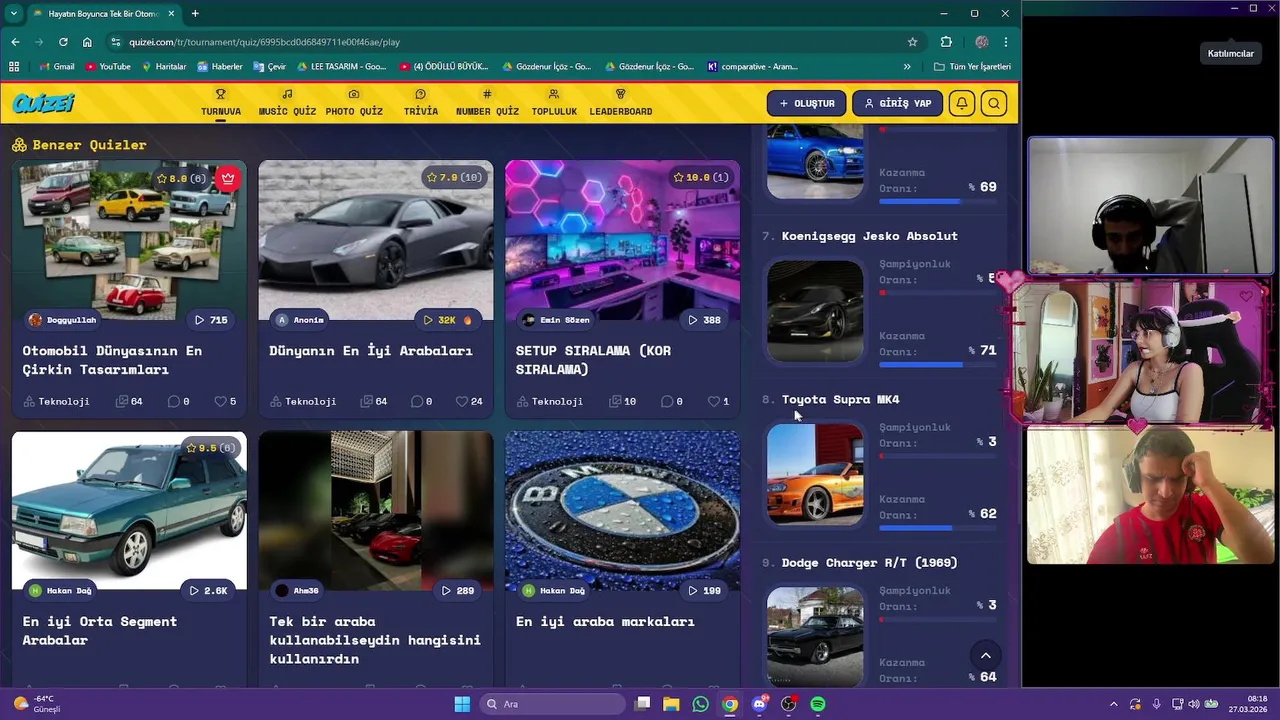Open 'En iyi Orta Segment Arabalar' title

click(100, 630)
